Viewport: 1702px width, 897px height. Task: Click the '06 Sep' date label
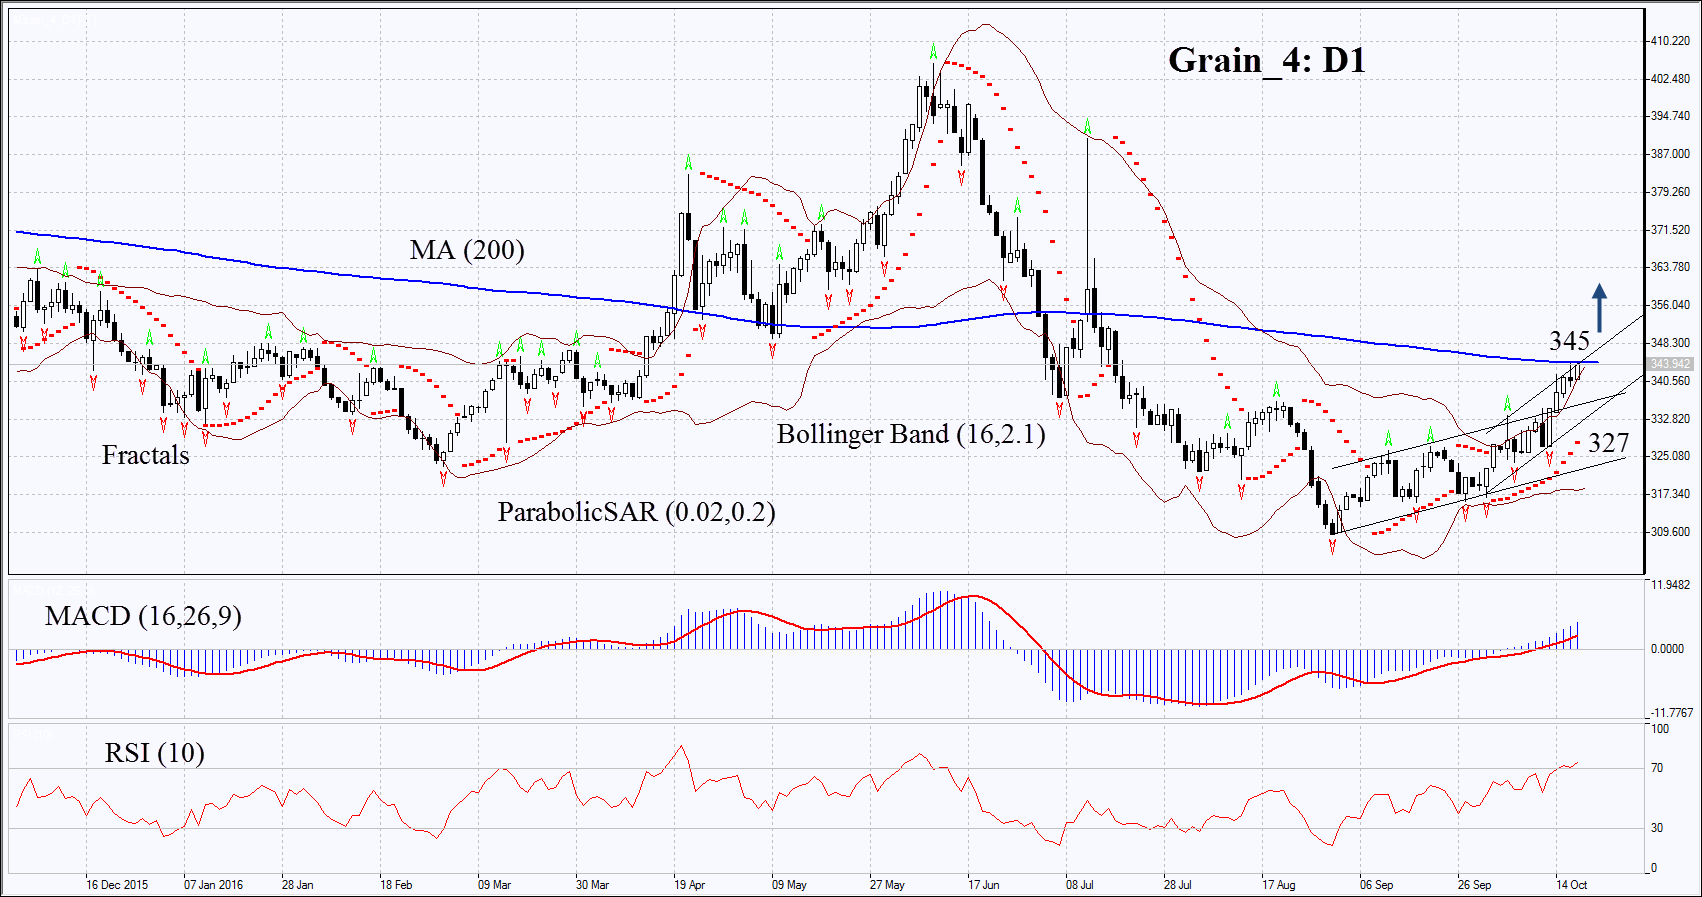tap(1376, 885)
